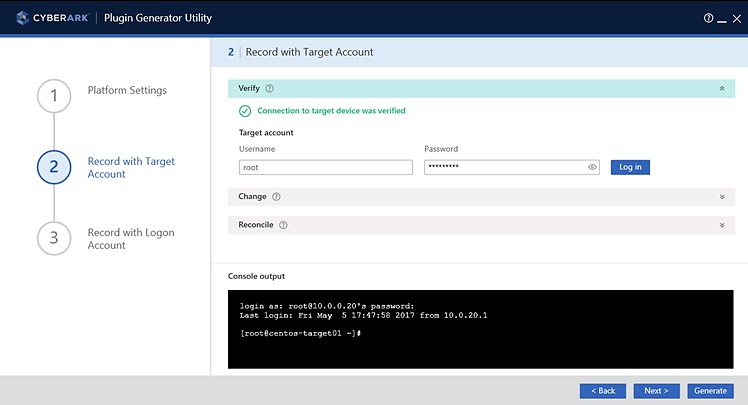The image size is (748, 405).
Task: Select Record with Logon Account step
Action: coord(131,239)
